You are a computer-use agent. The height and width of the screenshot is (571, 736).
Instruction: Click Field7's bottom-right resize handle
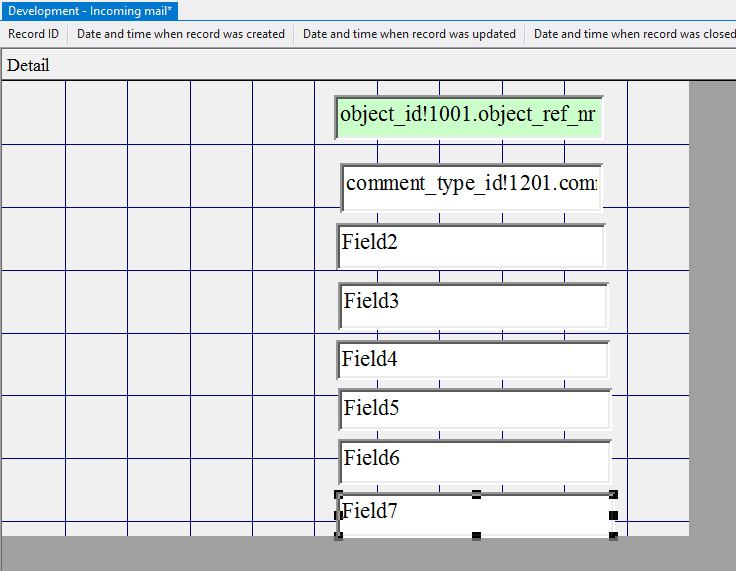coord(613,536)
